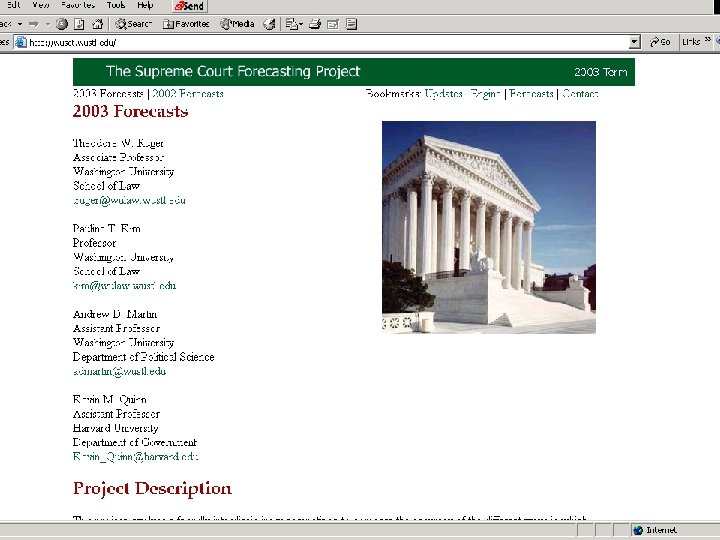Click the green Supreme Court Forecasting Project banner title

(233, 71)
